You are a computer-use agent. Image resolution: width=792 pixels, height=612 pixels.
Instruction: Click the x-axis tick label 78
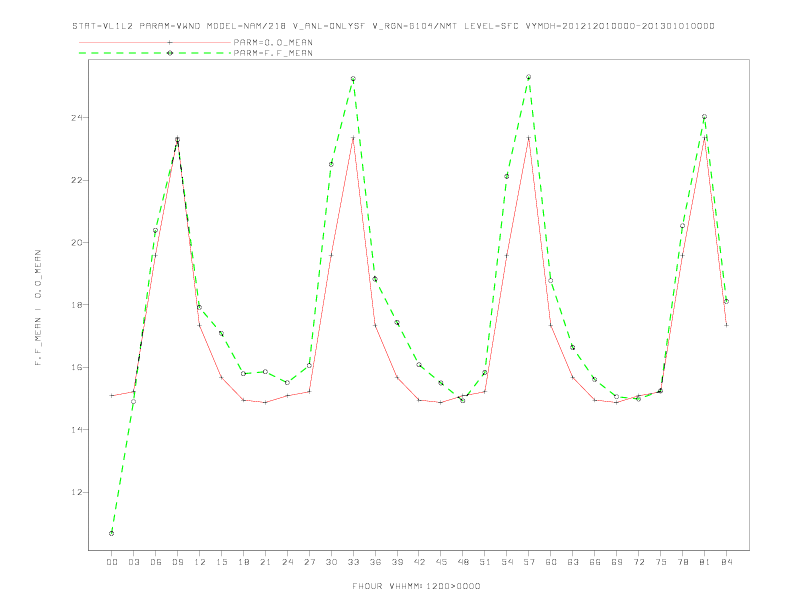click(x=682, y=562)
